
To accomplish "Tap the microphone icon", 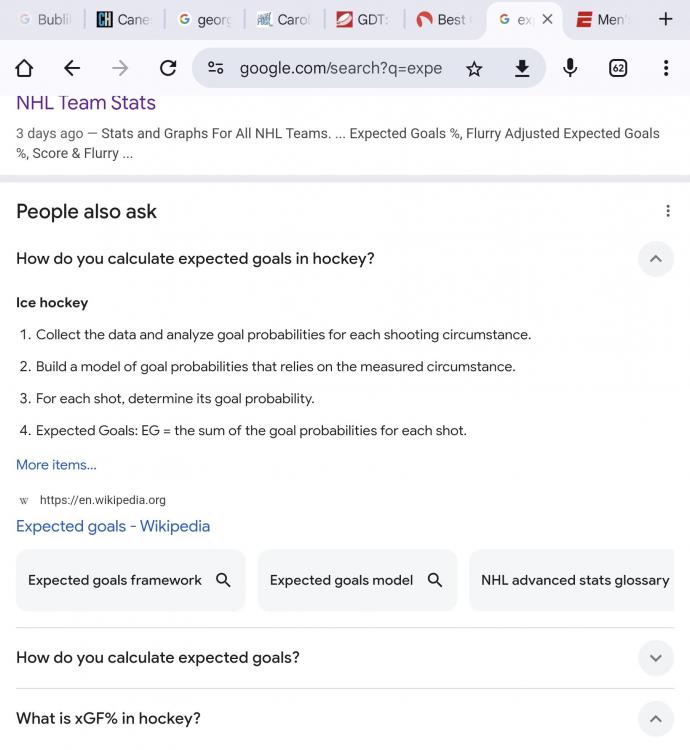I will [570, 68].
